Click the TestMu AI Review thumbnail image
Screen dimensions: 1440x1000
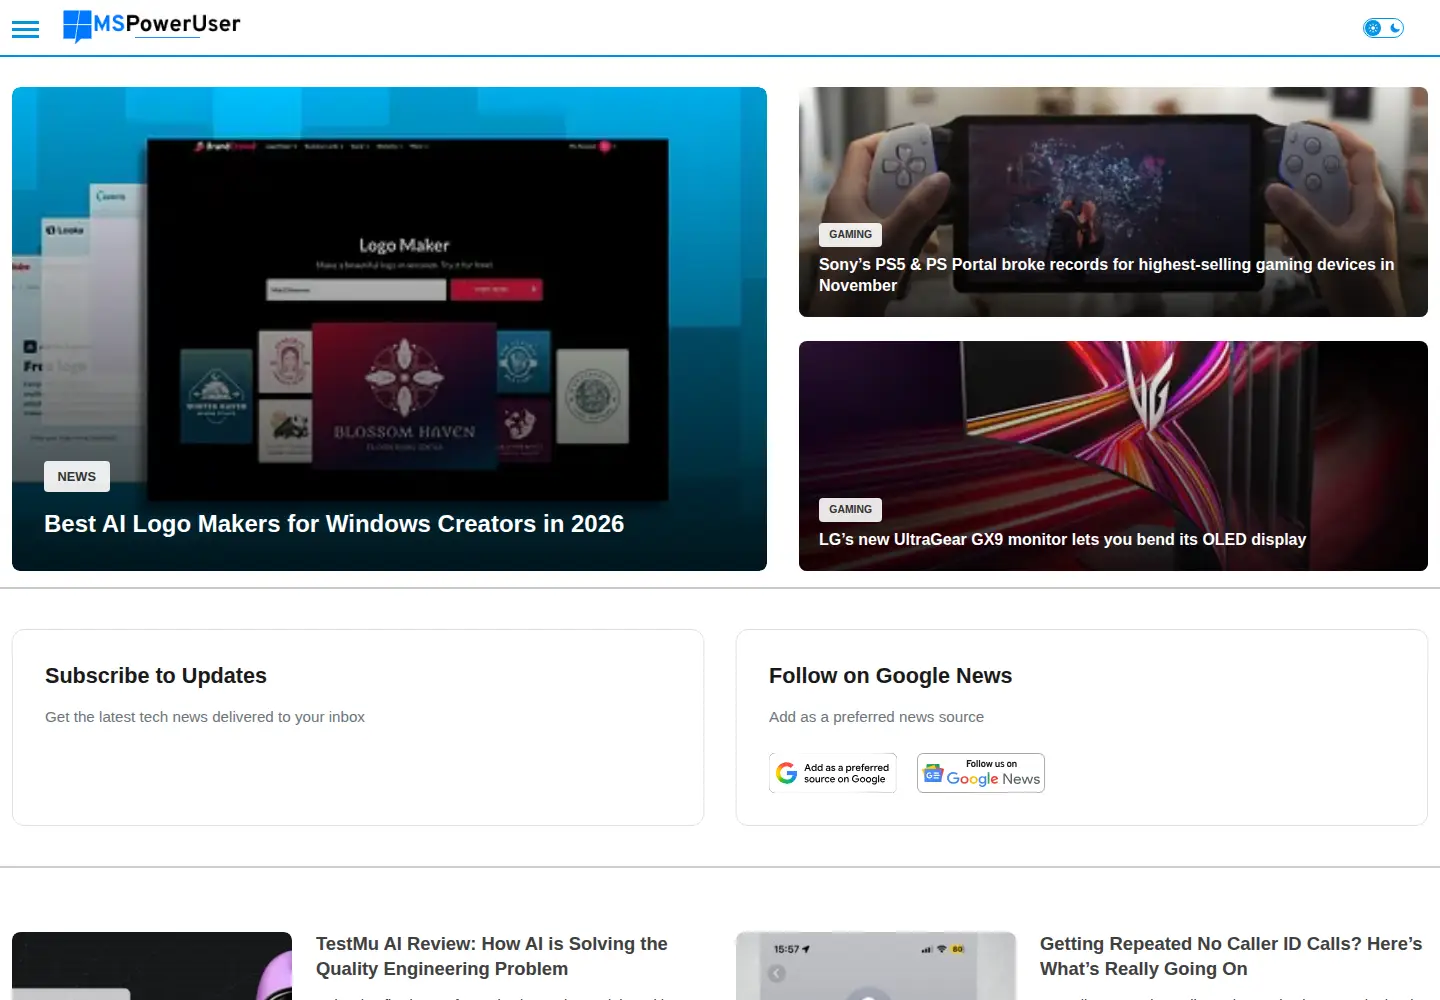152,966
